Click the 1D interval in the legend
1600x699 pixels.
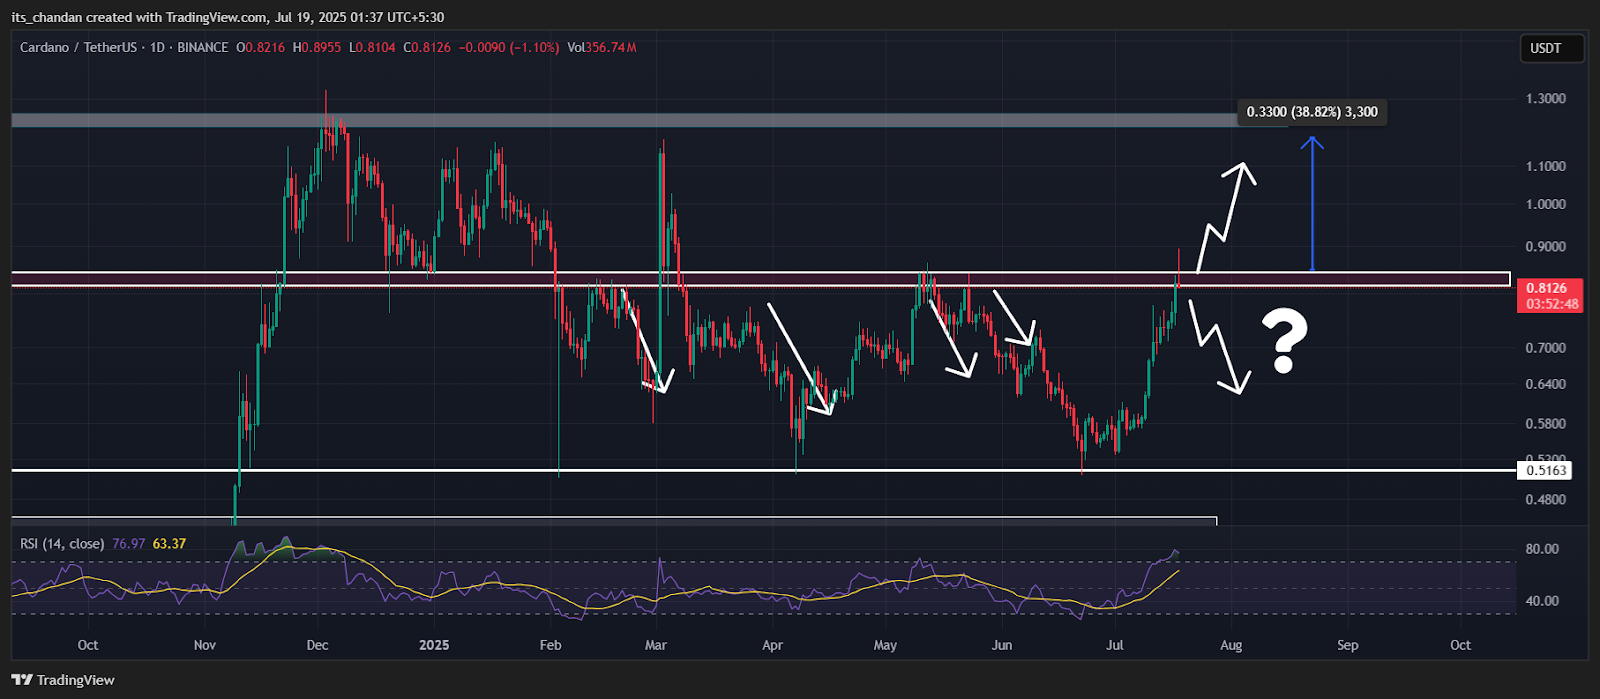[x=157, y=47]
